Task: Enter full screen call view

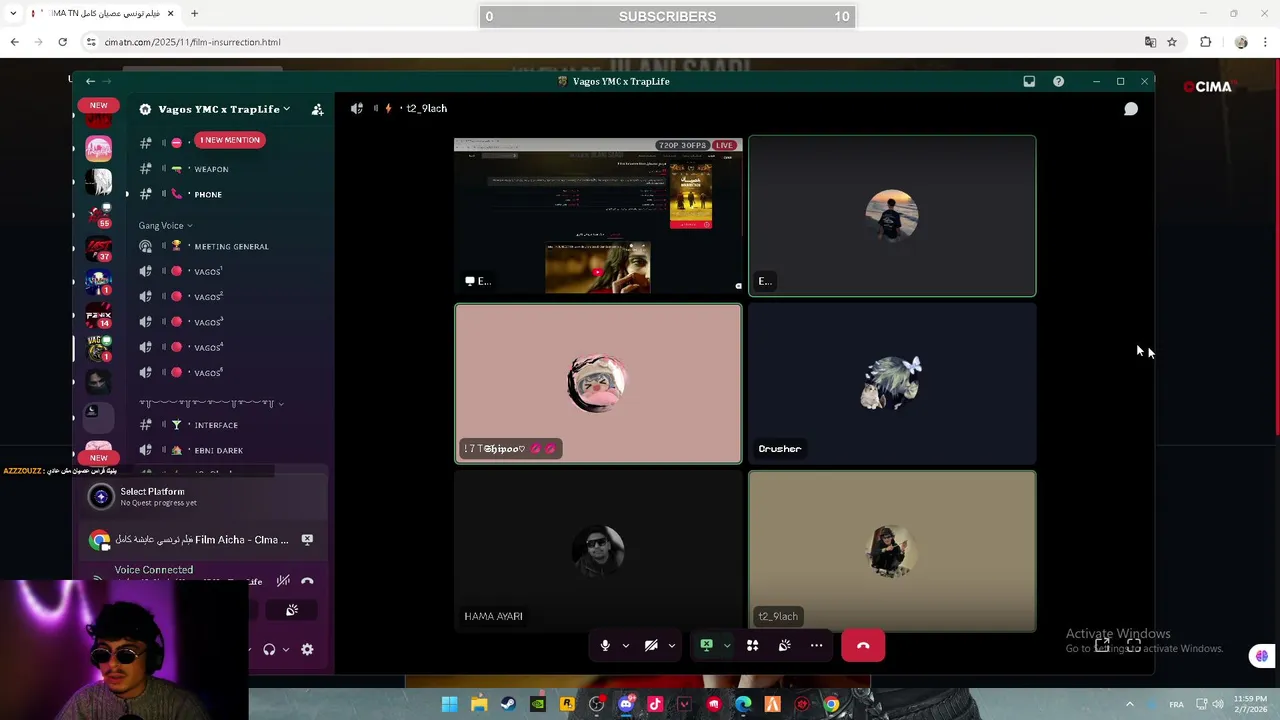Action: (x=1134, y=646)
